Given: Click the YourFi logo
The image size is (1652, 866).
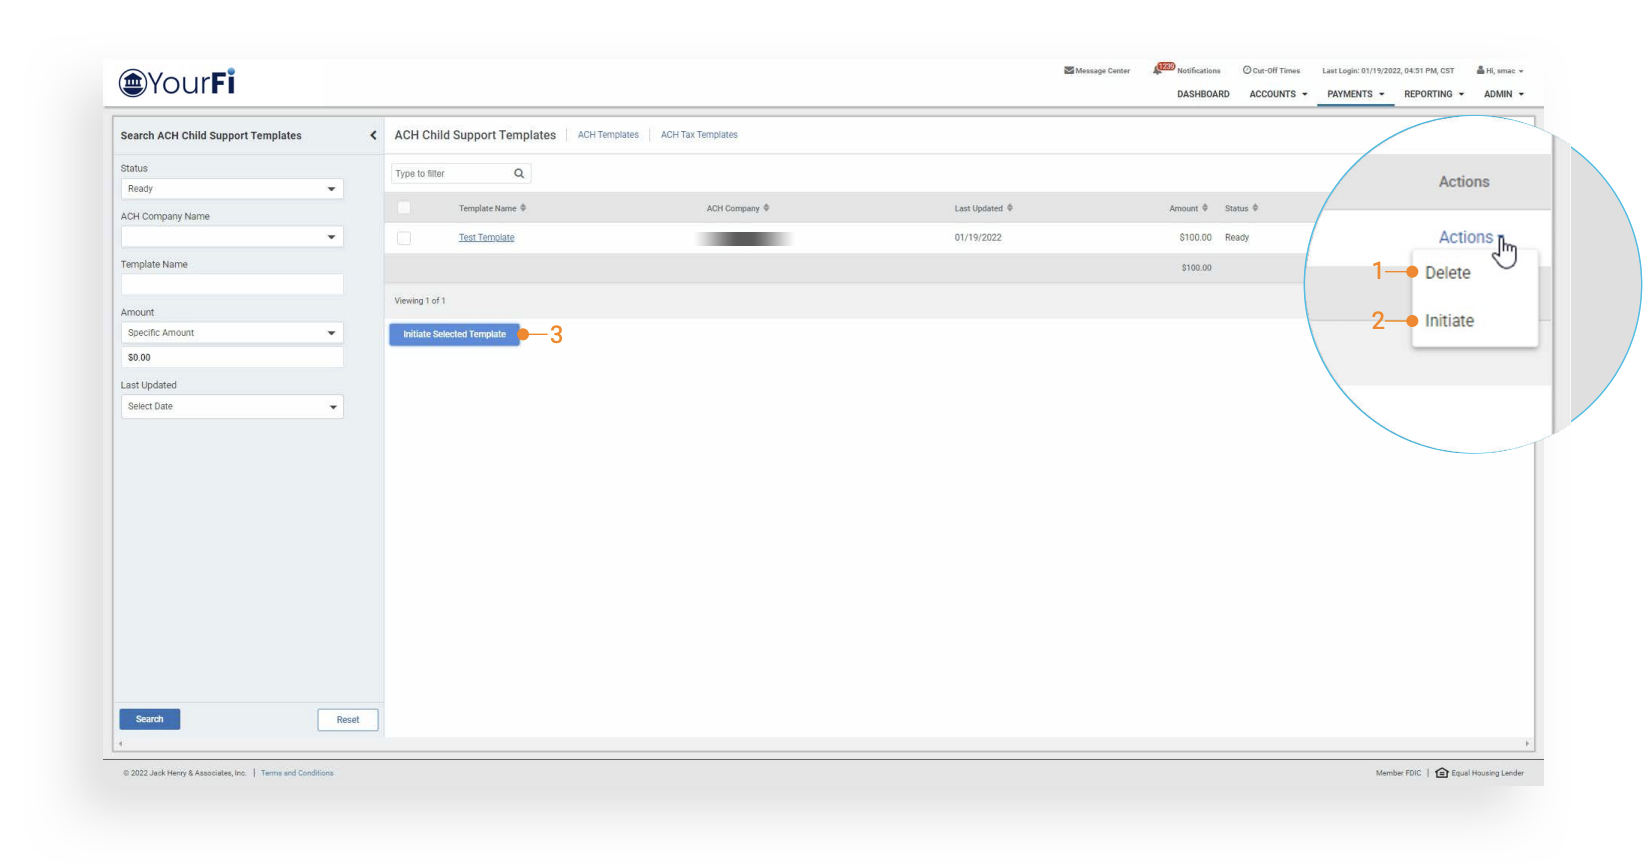Looking at the screenshot, I should (177, 83).
